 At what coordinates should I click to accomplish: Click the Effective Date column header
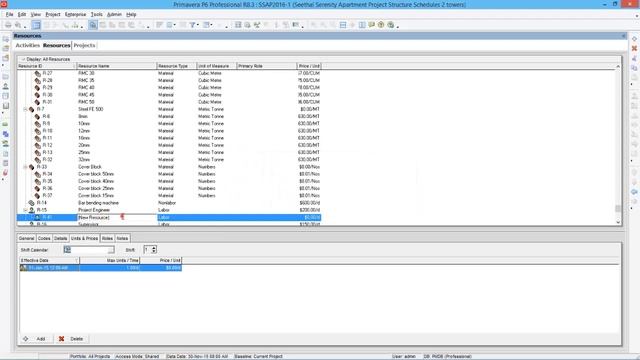tap(49, 260)
